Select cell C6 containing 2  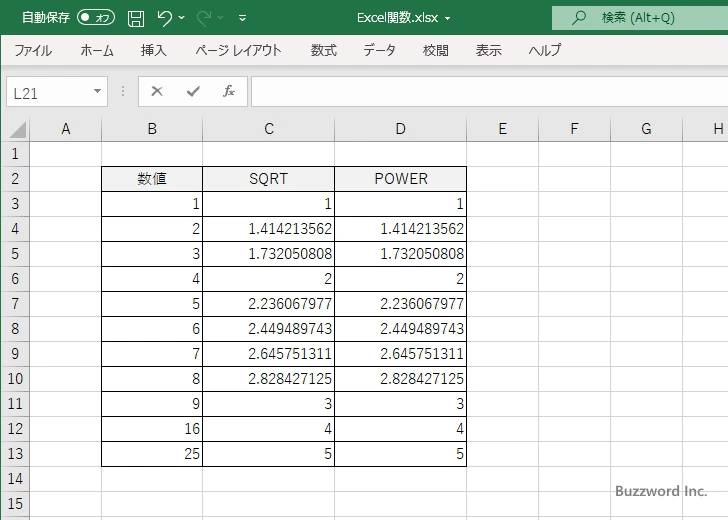[x=269, y=279]
